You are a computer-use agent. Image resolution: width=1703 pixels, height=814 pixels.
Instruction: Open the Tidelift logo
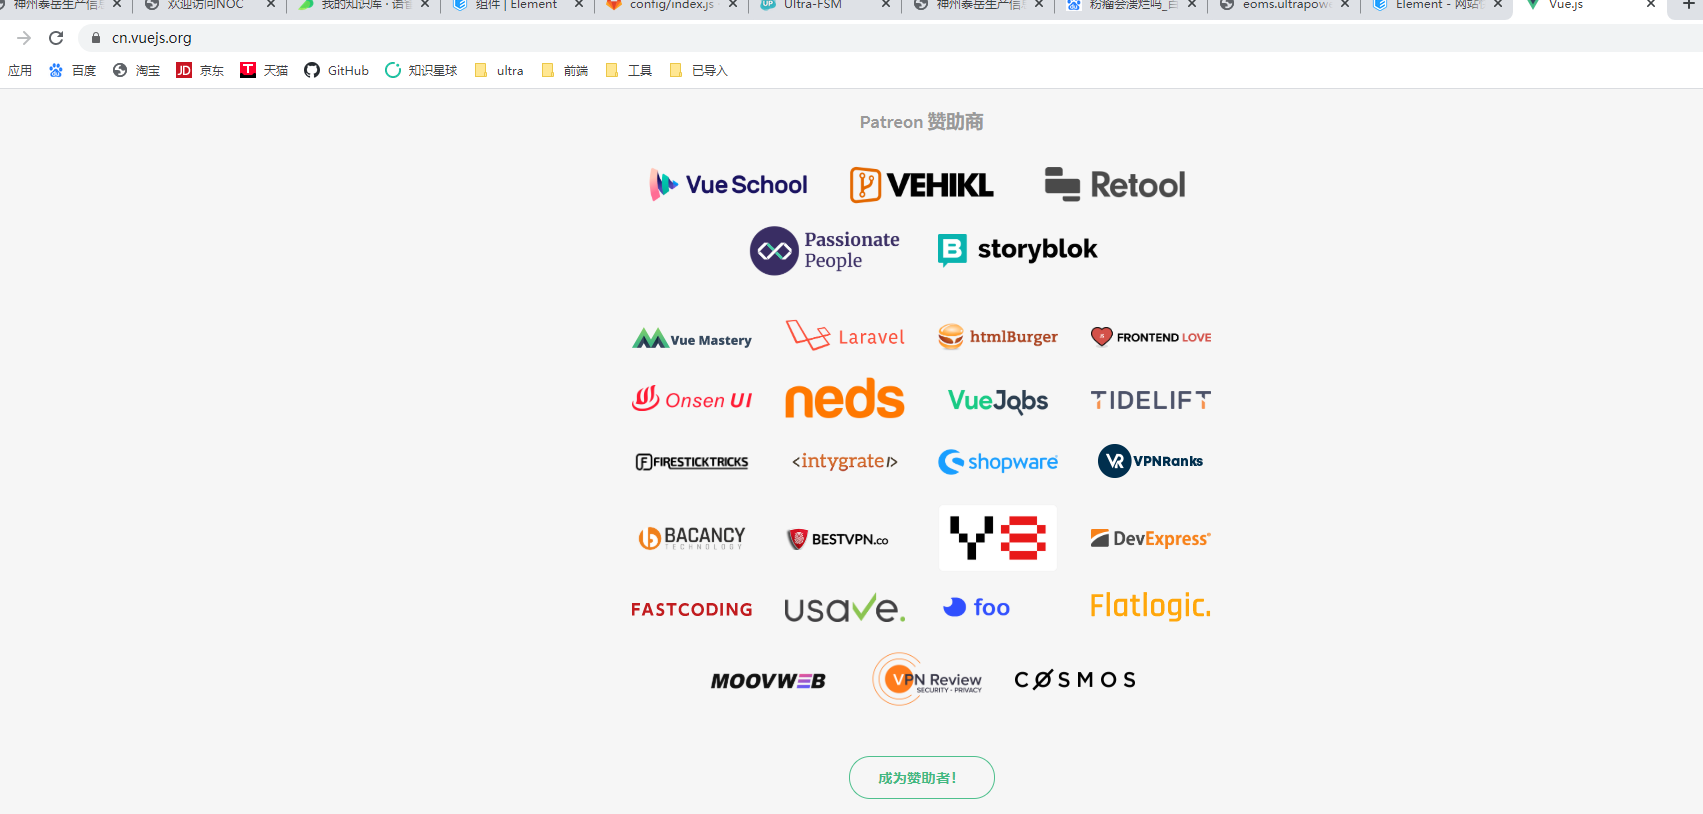coord(1151,400)
